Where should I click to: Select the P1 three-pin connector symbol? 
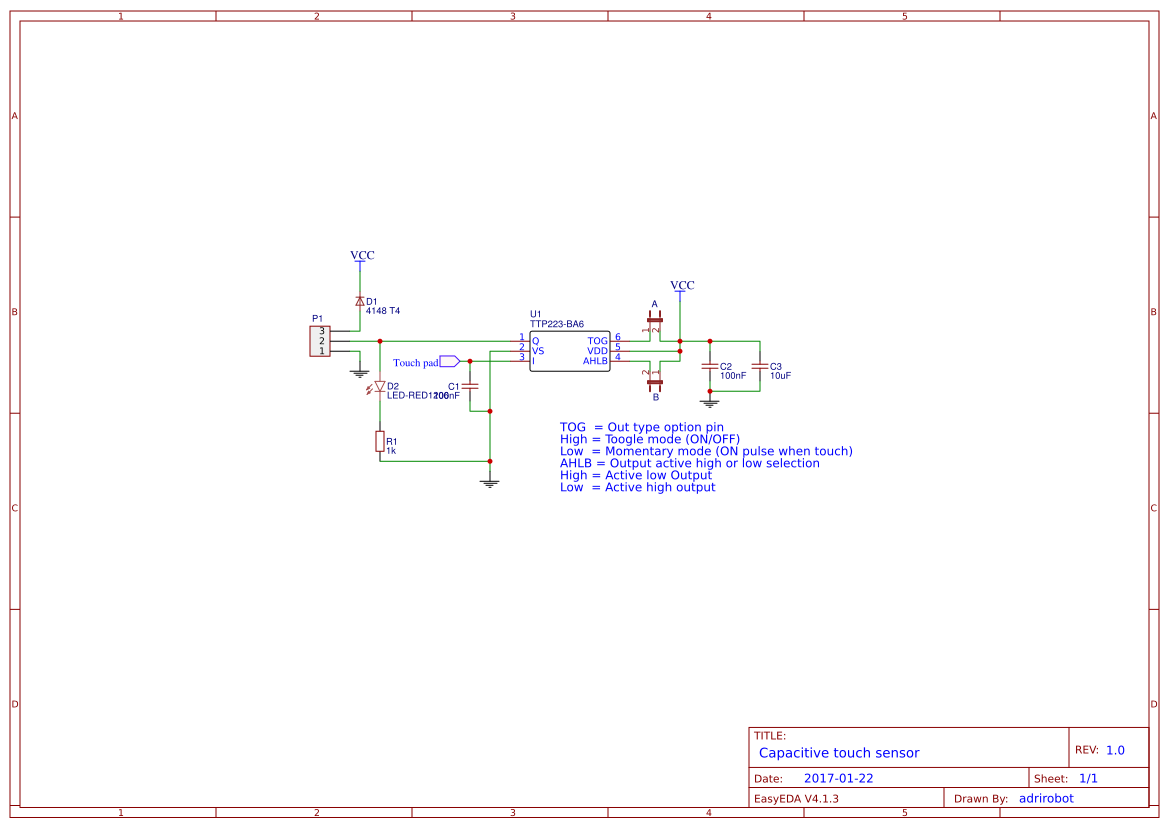[317, 340]
